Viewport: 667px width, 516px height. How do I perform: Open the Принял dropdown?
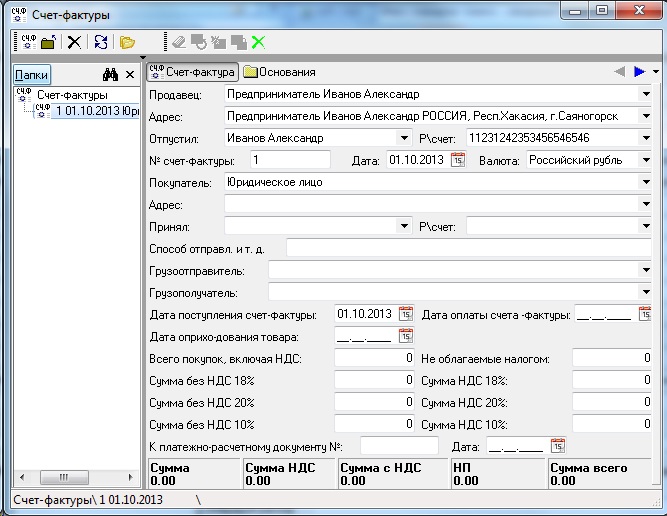[x=404, y=226]
